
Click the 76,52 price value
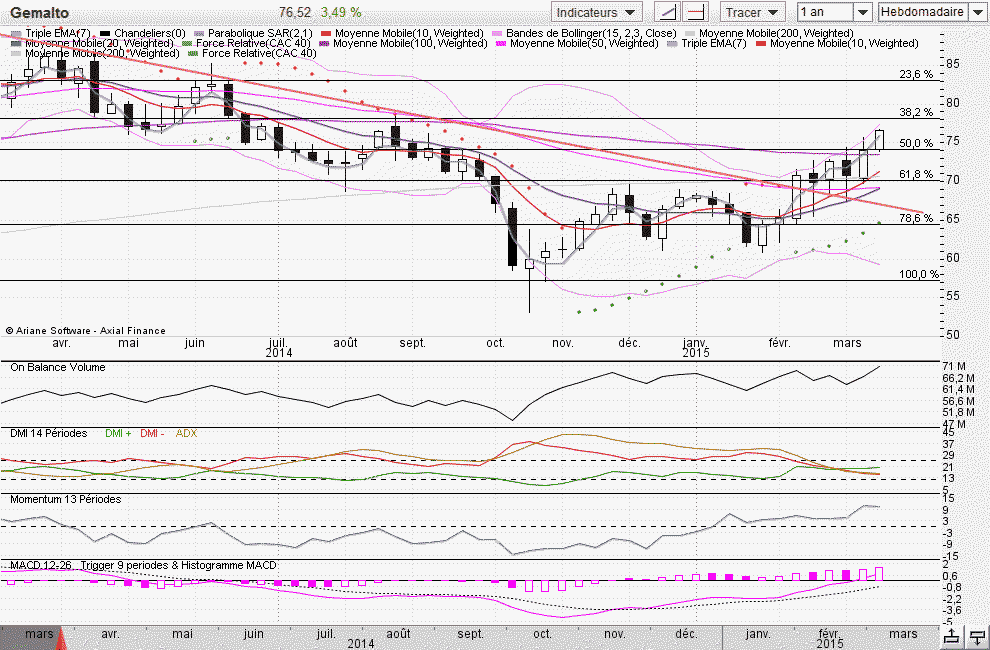pyautogui.click(x=295, y=13)
